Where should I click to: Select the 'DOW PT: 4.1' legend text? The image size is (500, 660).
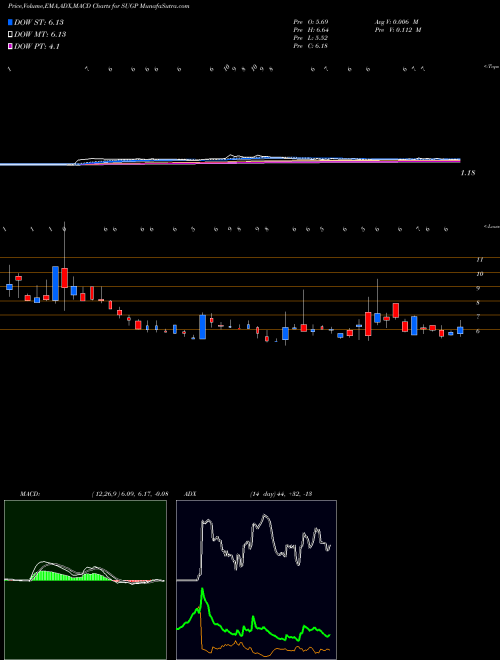pyautogui.click(x=37, y=46)
